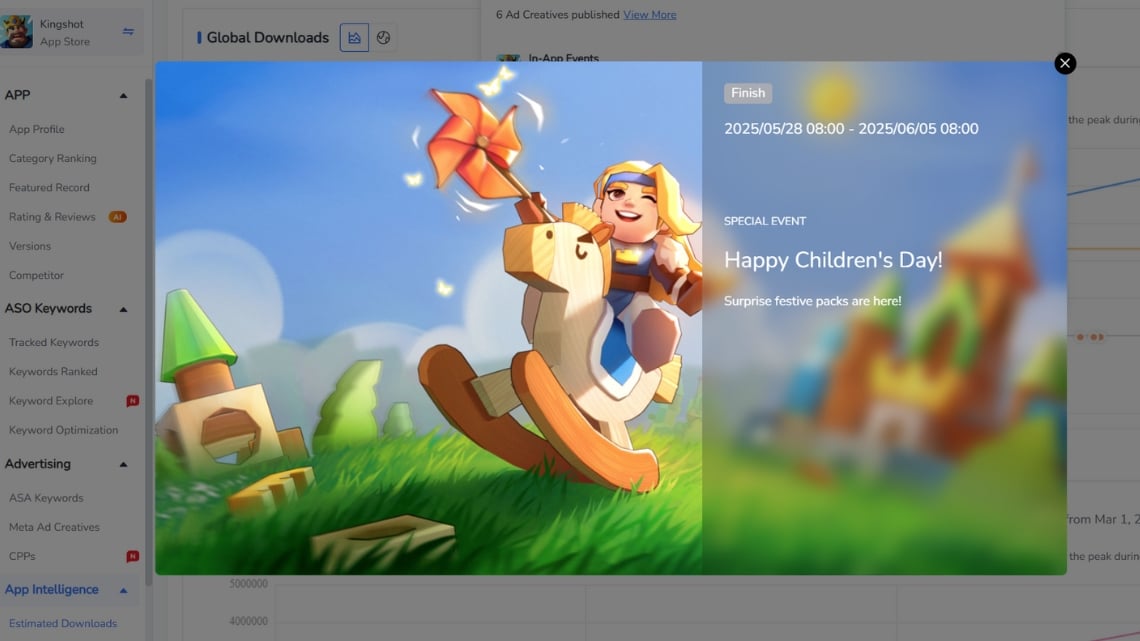1140x641 pixels.
Task: Open Competitor page
Action: [36, 275]
